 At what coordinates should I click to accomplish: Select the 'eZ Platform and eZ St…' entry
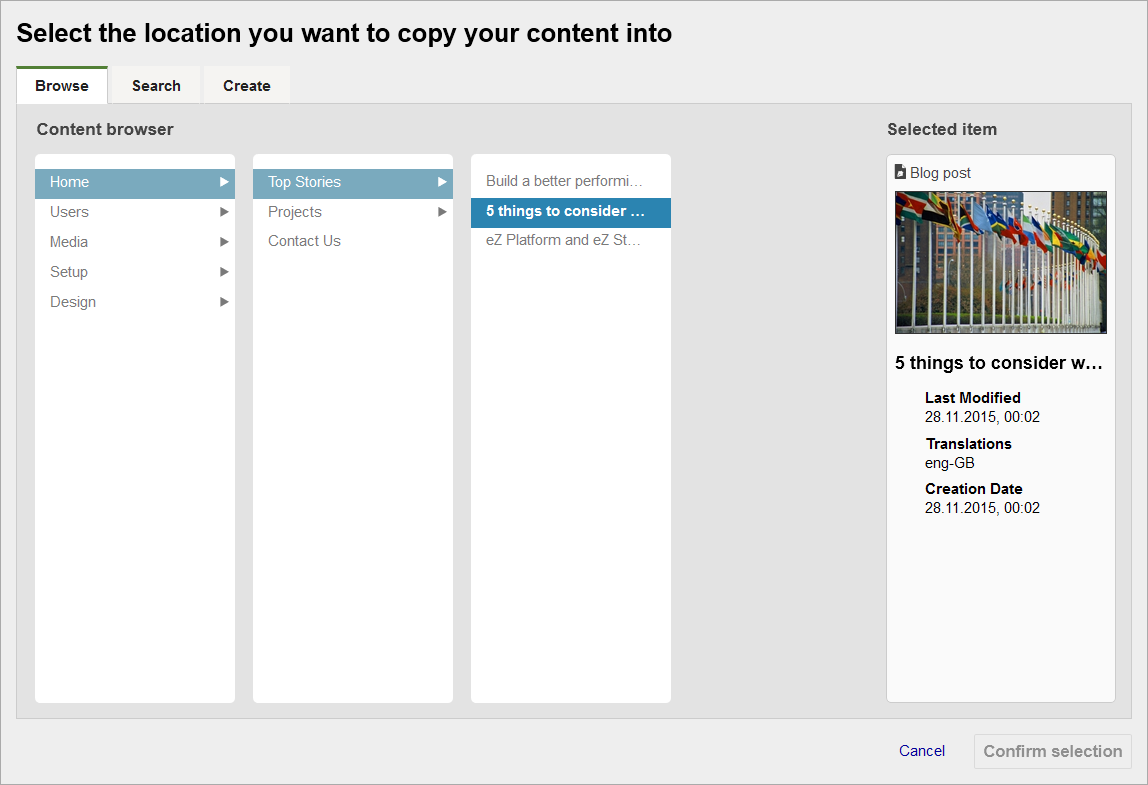(563, 240)
